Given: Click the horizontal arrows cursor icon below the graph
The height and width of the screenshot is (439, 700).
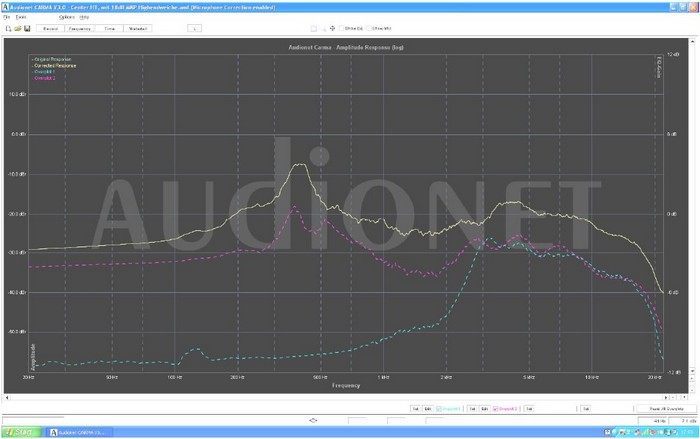Looking at the screenshot, I should [313, 420].
